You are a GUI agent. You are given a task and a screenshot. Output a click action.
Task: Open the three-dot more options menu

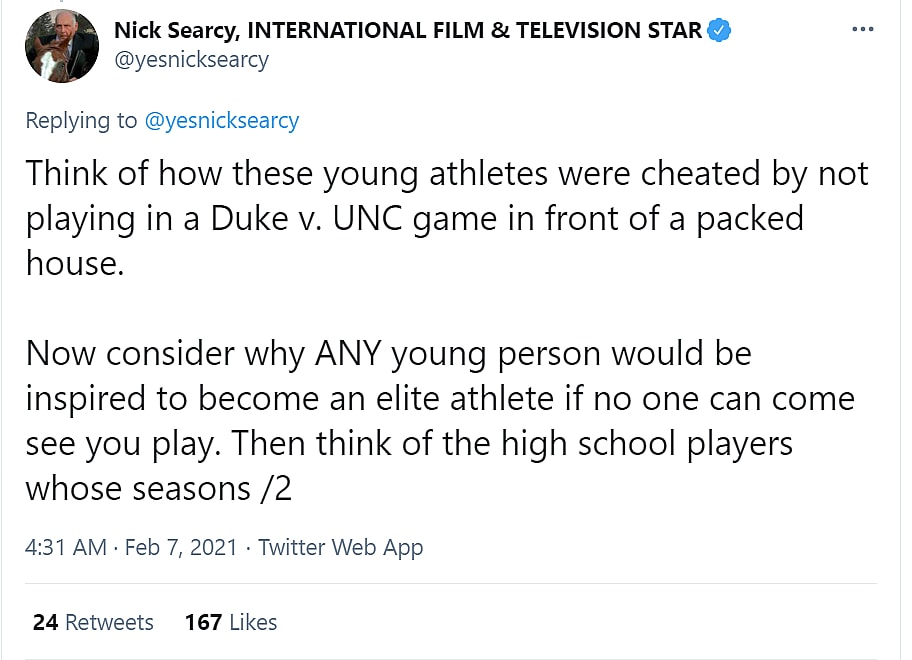[x=862, y=30]
